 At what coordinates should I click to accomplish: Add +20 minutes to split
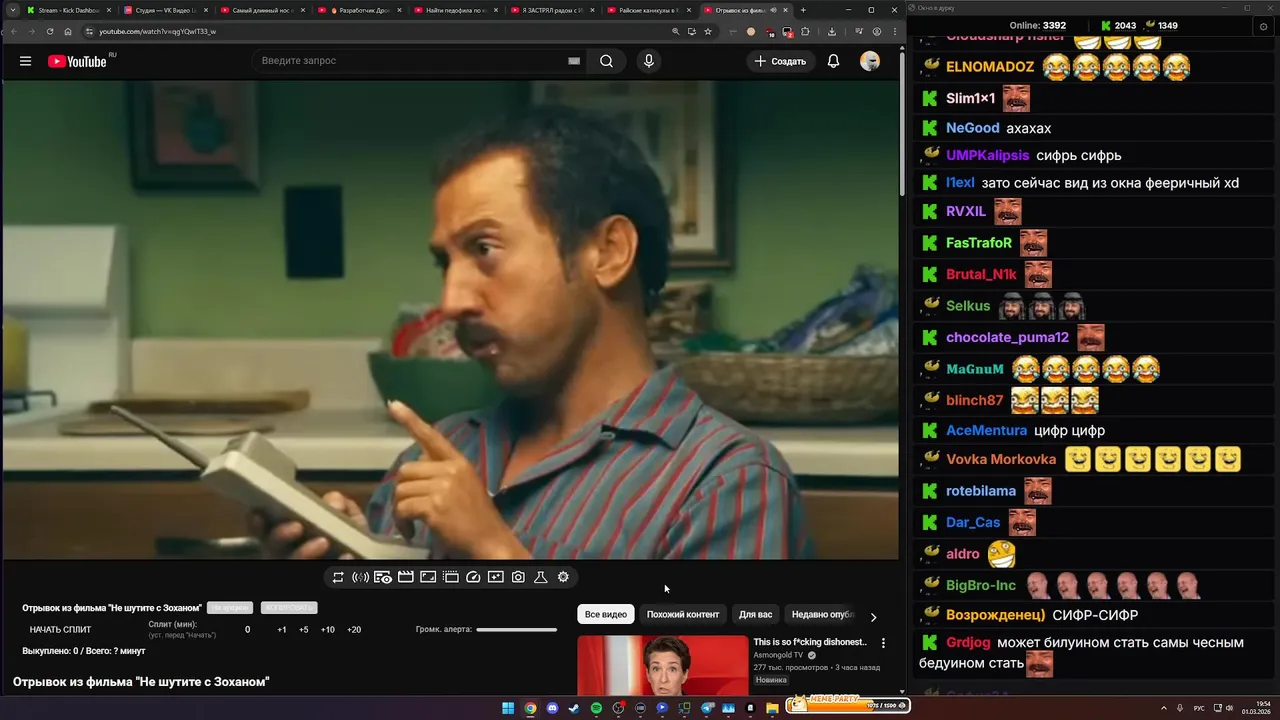point(354,630)
